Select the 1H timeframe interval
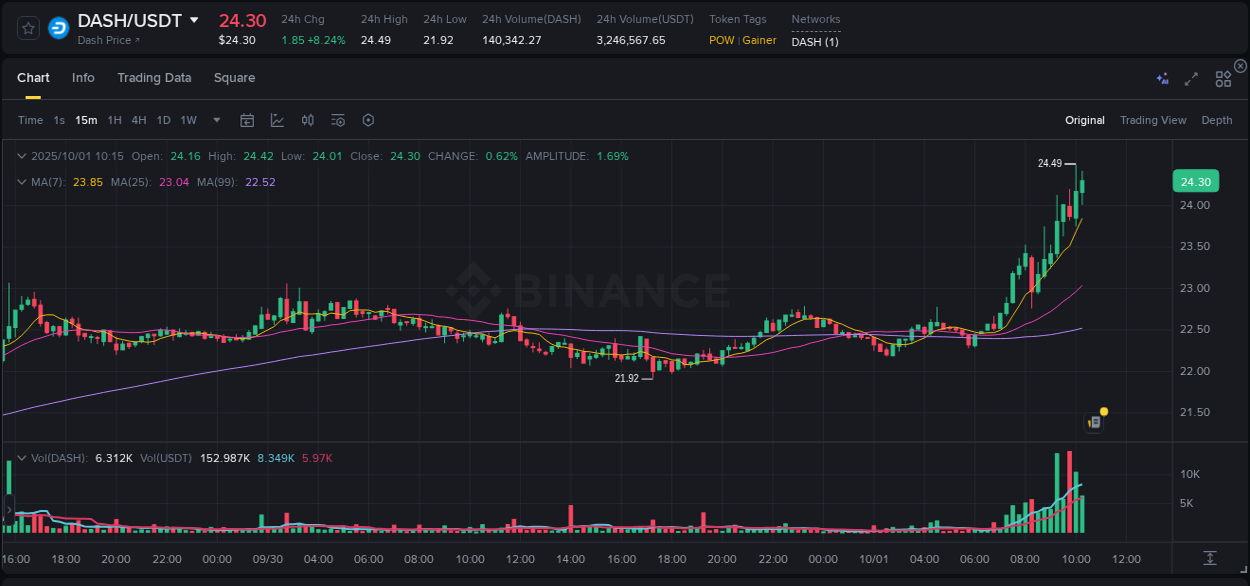Image resolution: width=1250 pixels, height=586 pixels. [113, 119]
